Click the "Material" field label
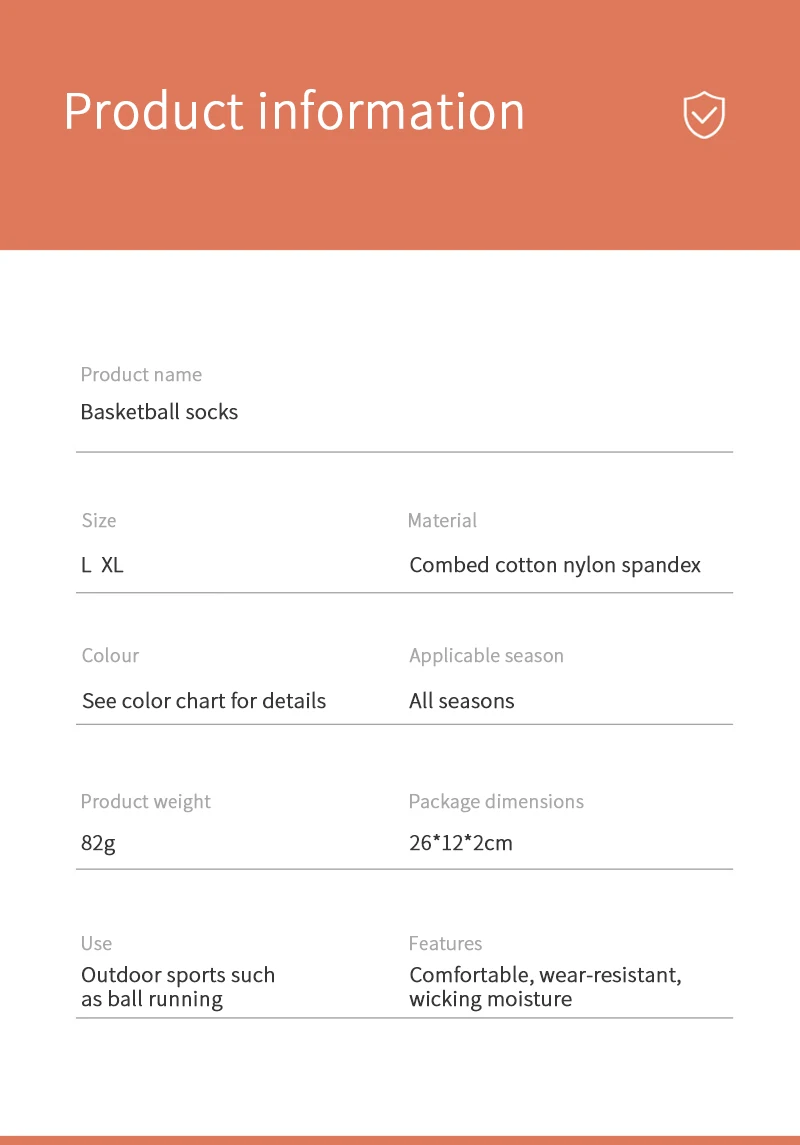The height and width of the screenshot is (1145, 800). [442, 521]
